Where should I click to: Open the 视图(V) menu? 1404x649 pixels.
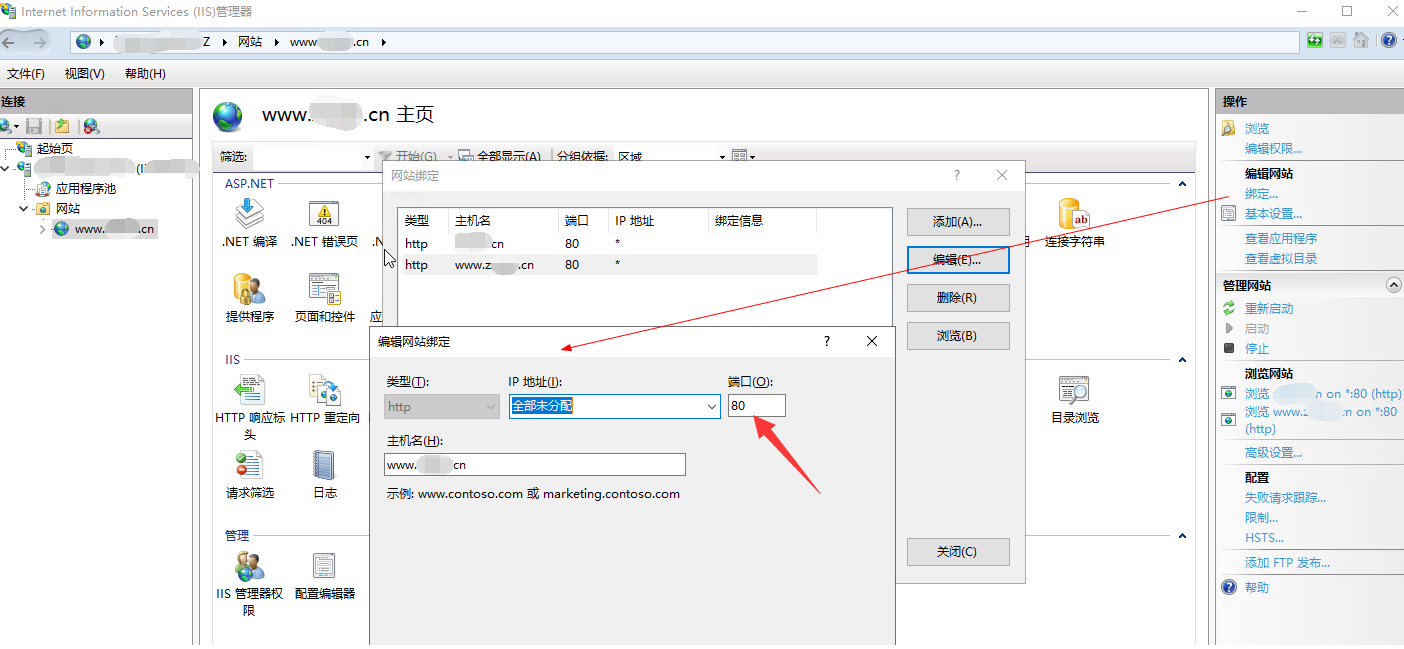tap(84, 74)
